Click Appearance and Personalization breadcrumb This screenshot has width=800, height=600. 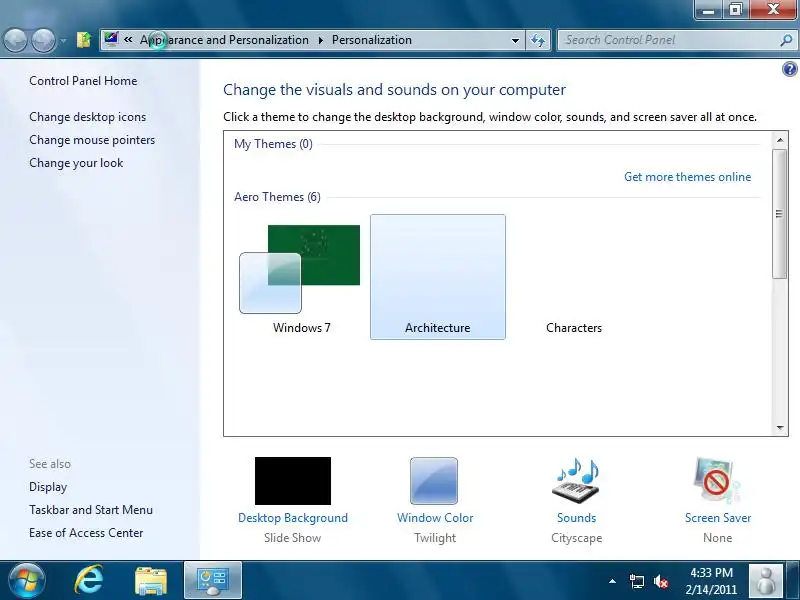[224, 40]
